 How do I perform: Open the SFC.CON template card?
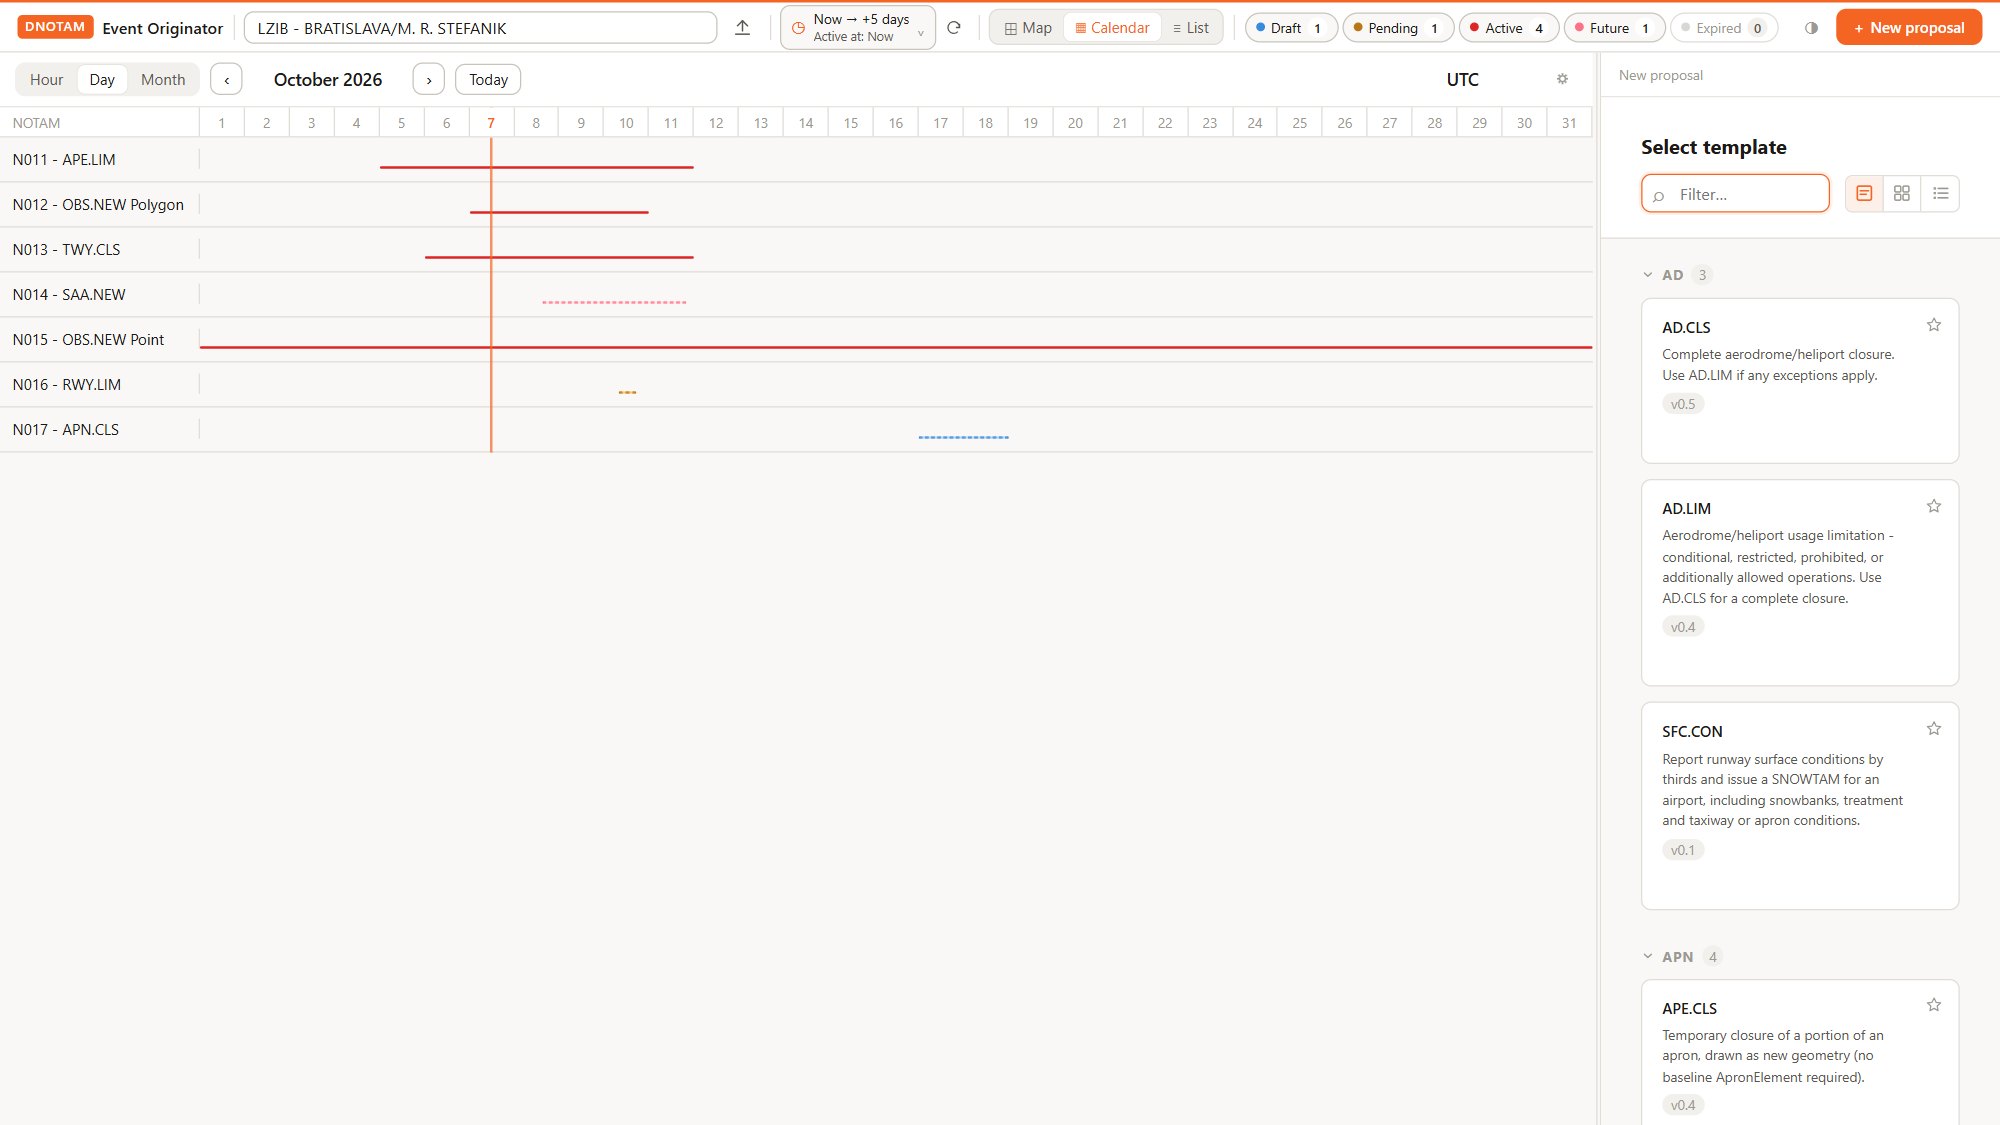click(x=1799, y=806)
